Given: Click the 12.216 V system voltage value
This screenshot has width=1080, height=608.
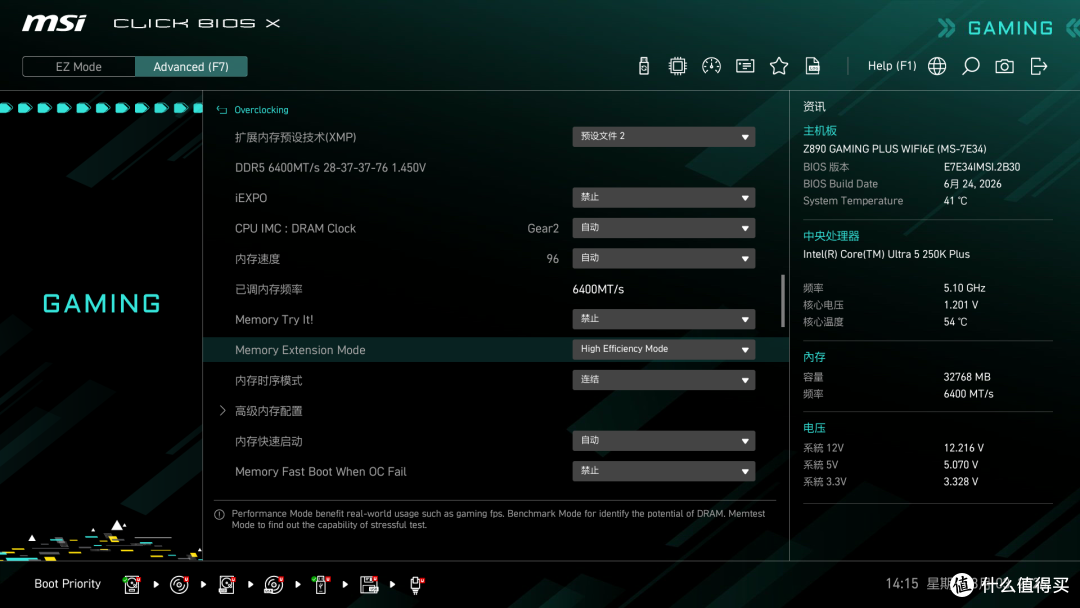Looking at the screenshot, I should [964, 448].
